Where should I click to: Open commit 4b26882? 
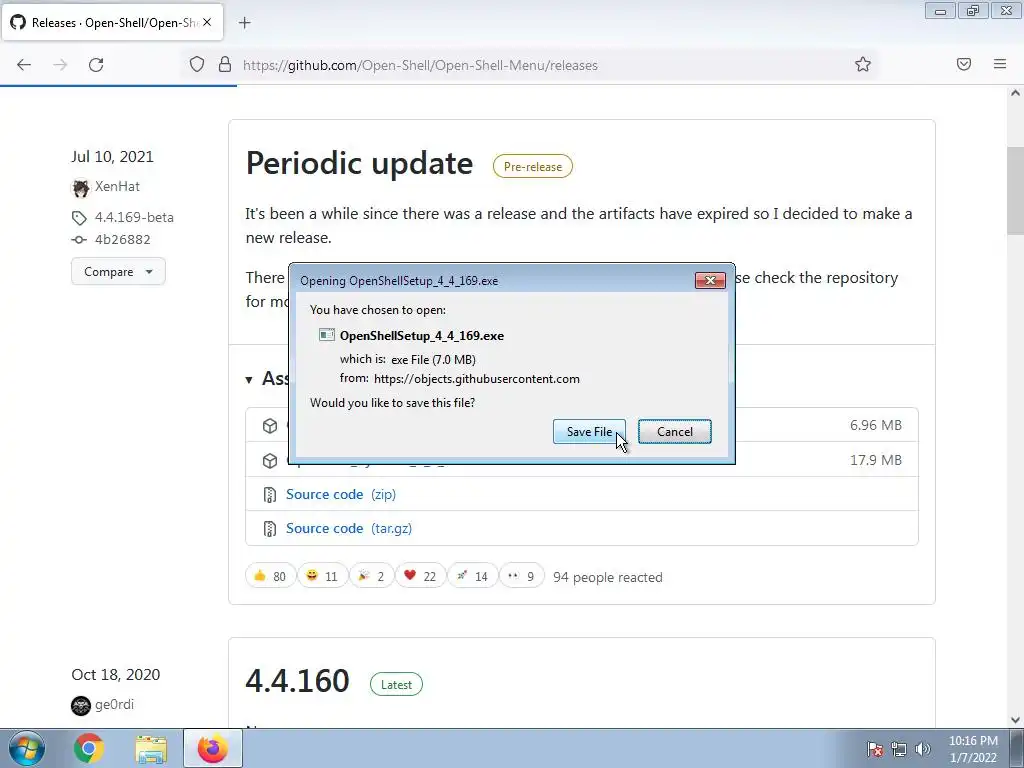click(123, 239)
